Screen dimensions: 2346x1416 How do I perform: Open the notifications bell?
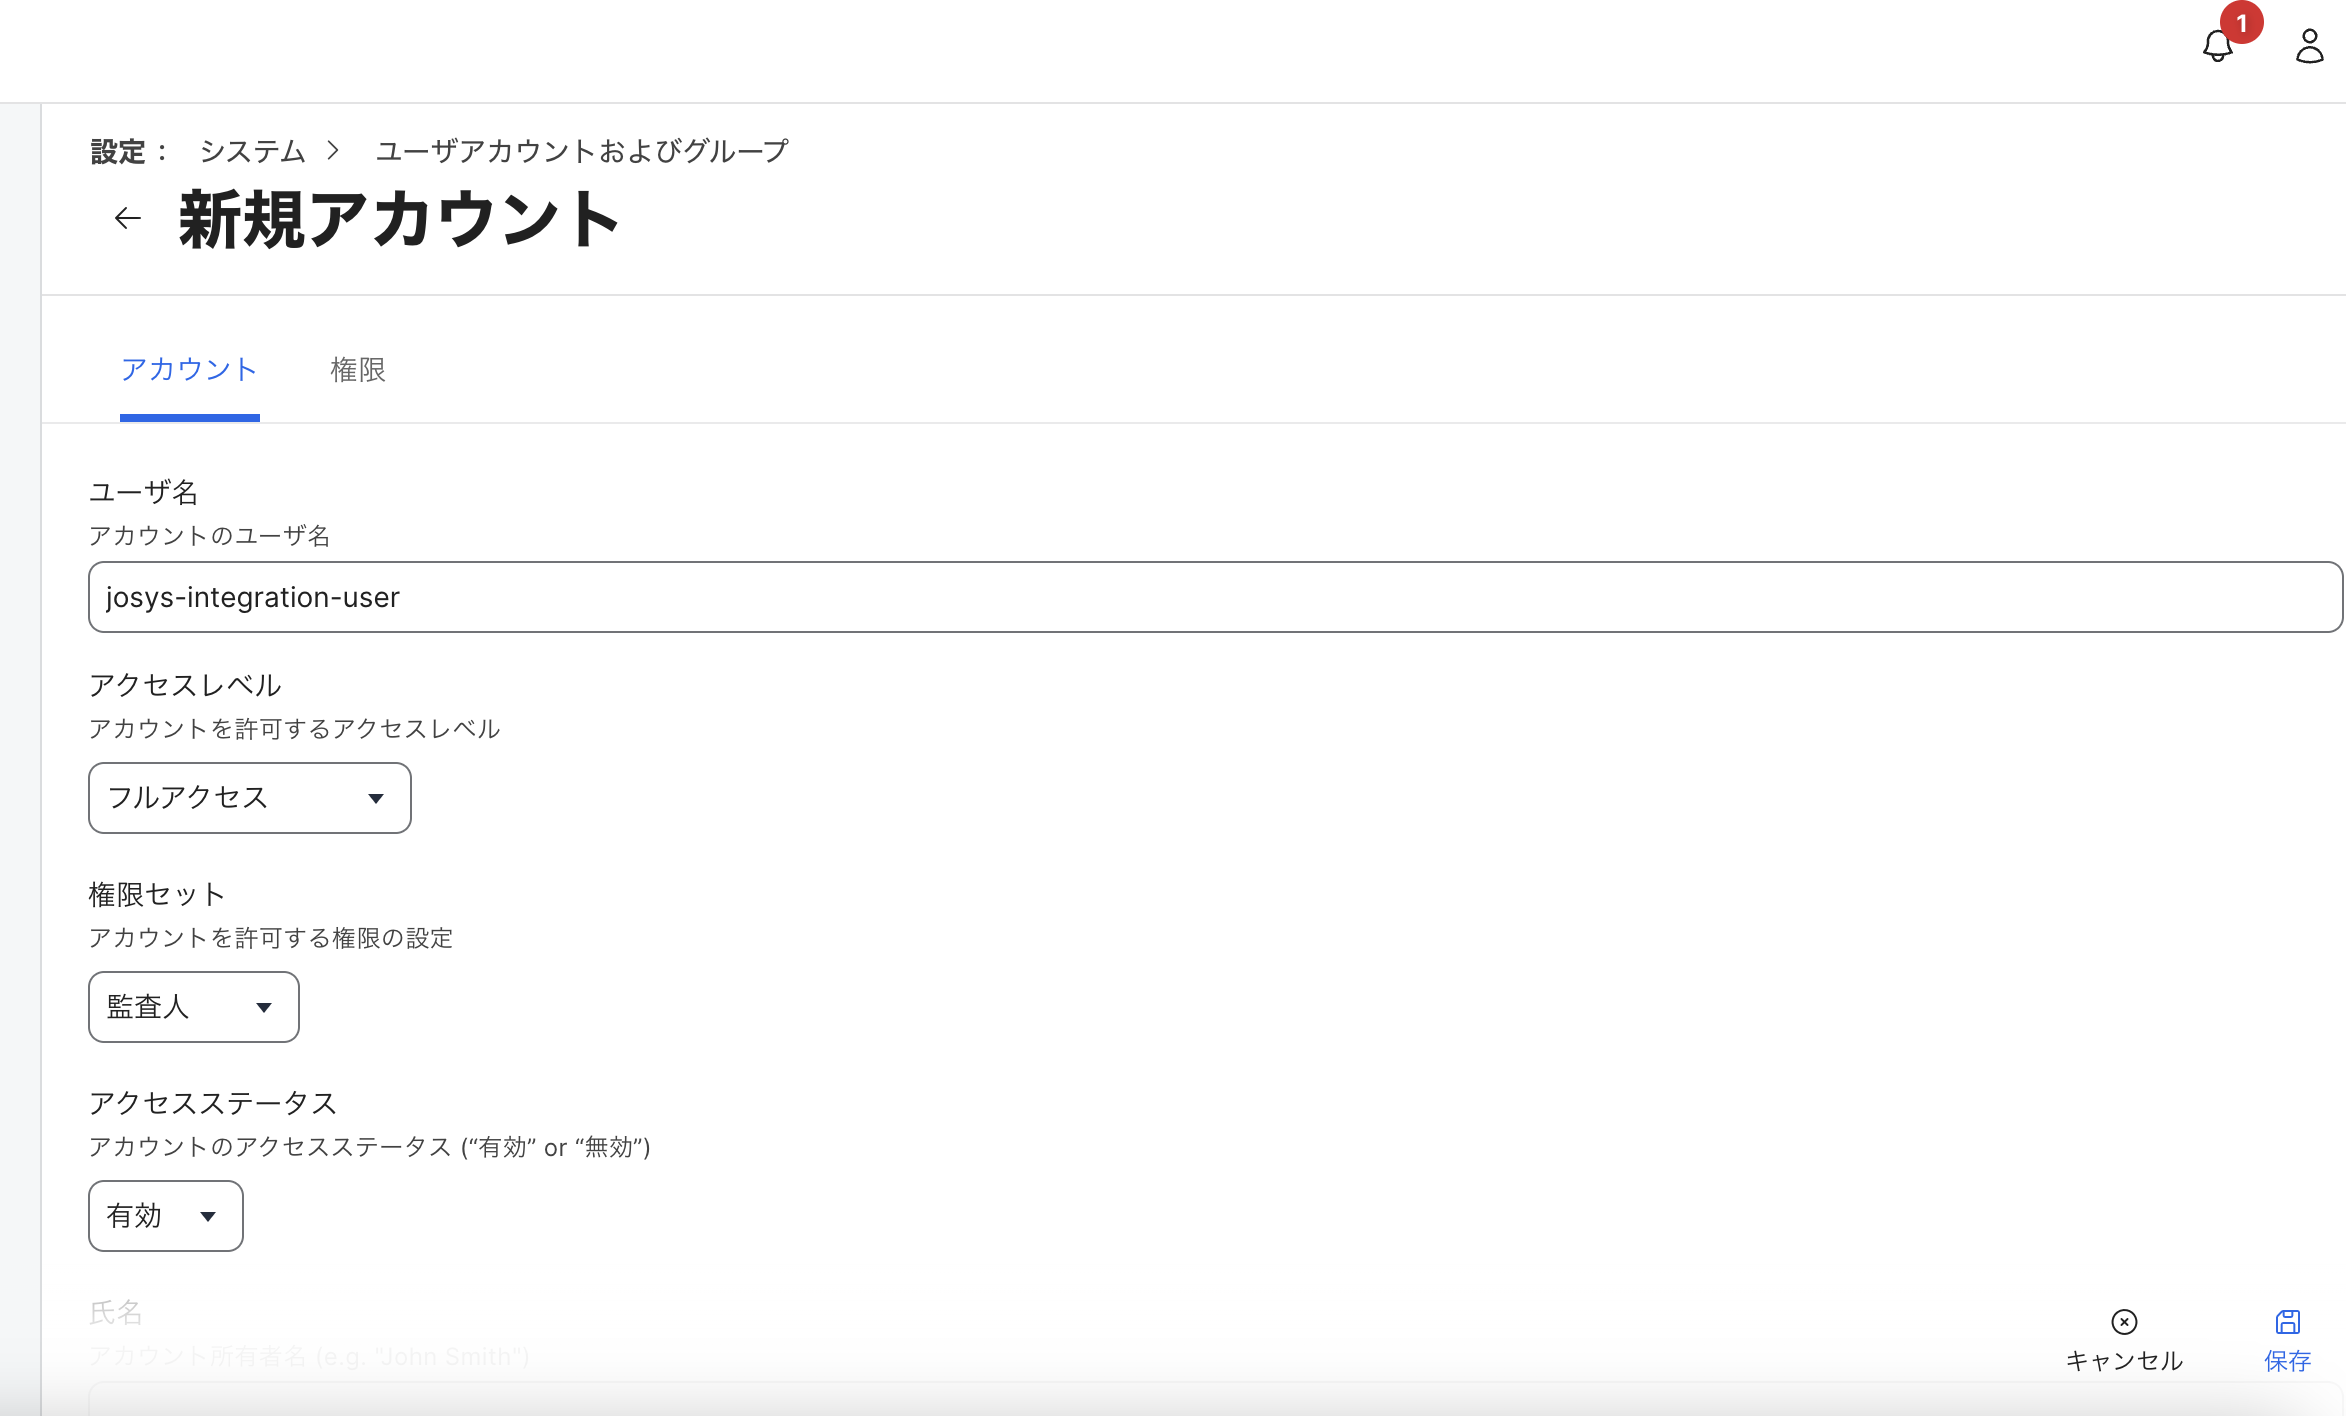coord(2217,47)
